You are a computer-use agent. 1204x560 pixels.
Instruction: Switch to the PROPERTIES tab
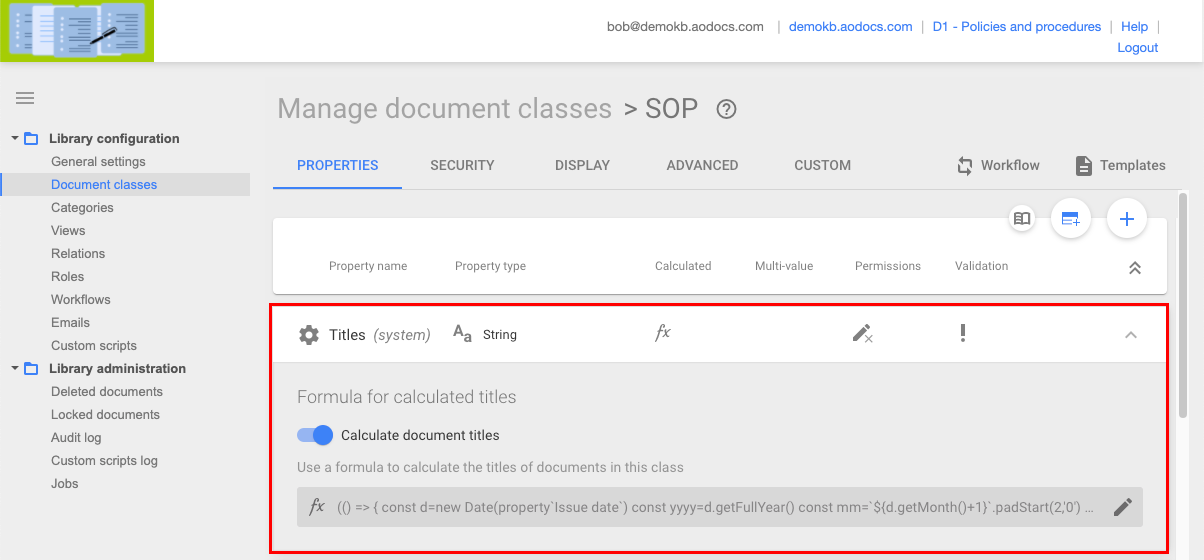(x=338, y=166)
